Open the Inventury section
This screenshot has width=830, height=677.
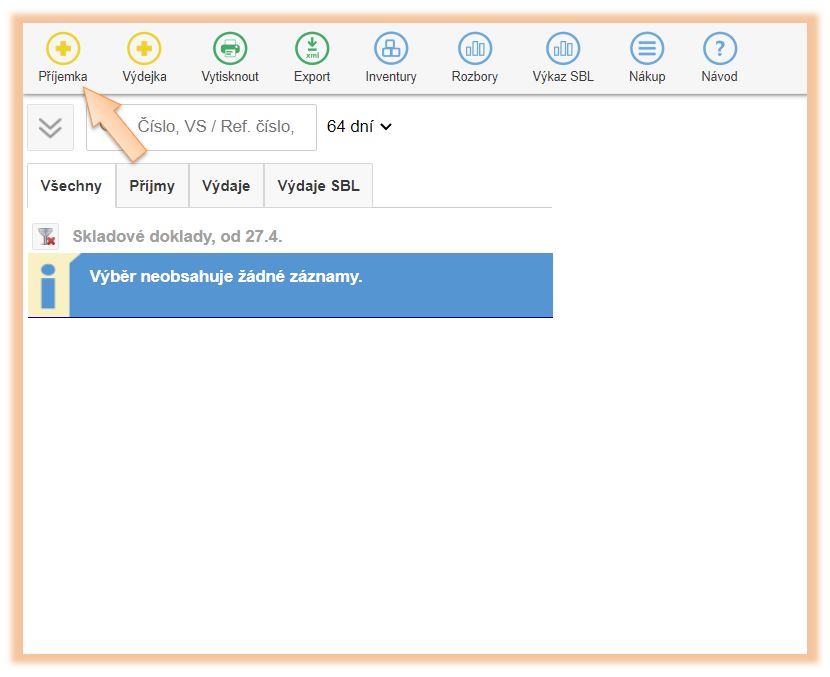391,49
